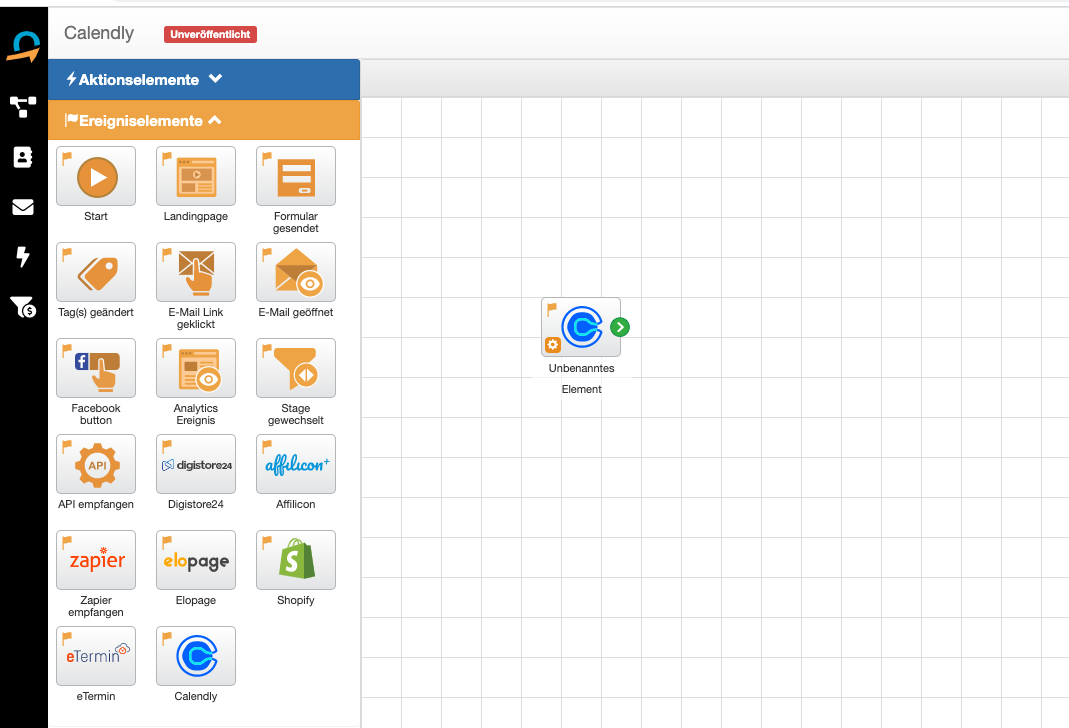Open the email envelope icon in sidebar
1069x728 pixels.
pos(23,207)
